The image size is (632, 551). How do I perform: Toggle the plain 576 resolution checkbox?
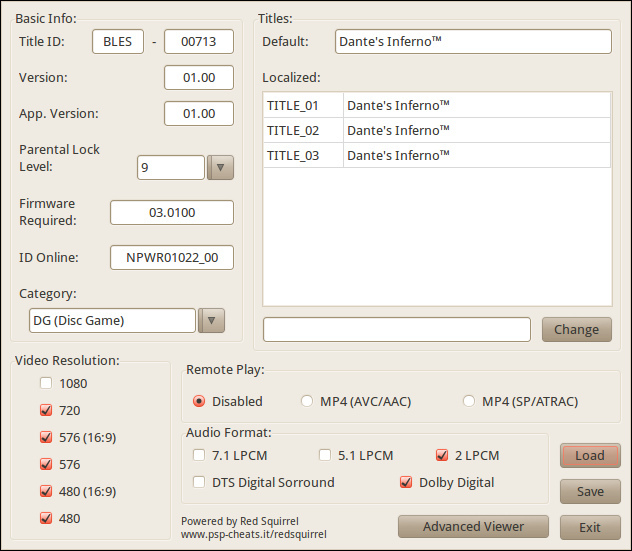(46, 464)
